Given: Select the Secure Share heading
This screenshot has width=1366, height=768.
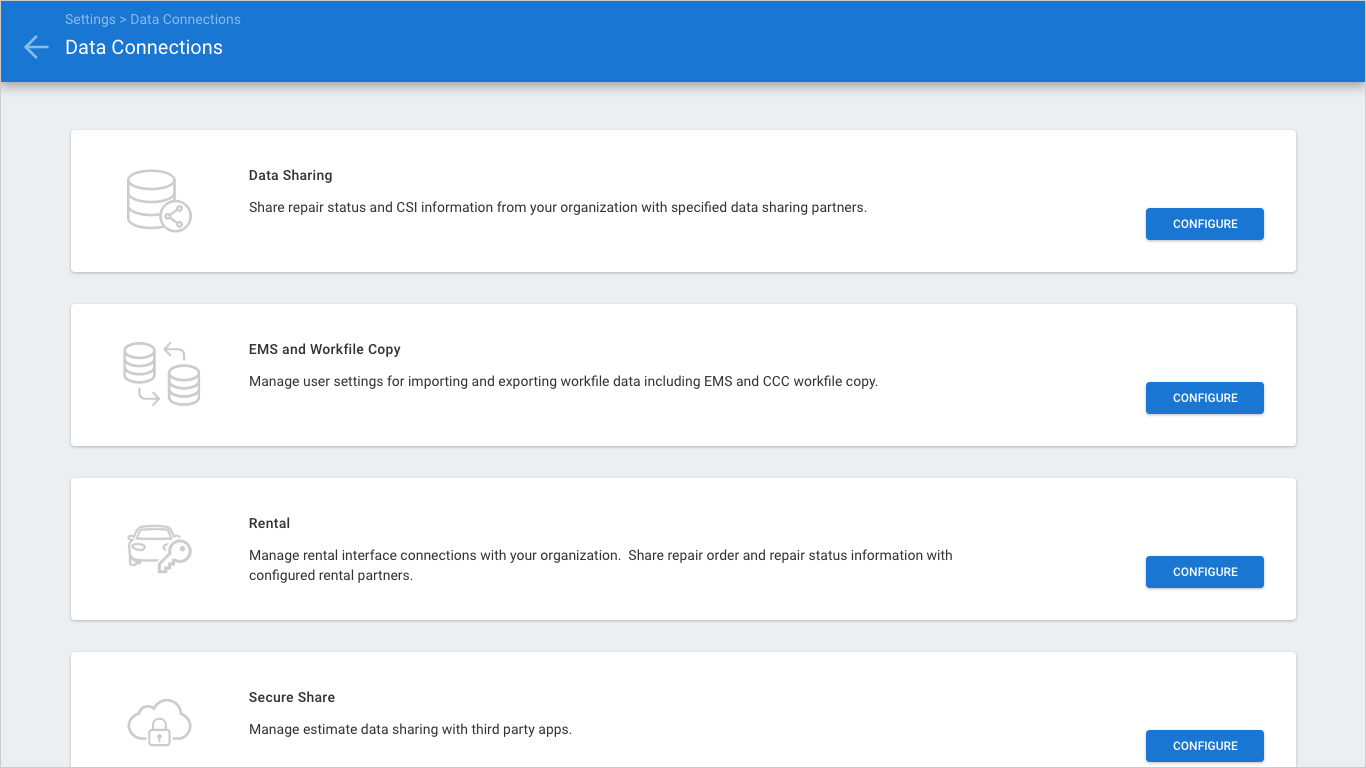Looking at the screenshot, I should (x=292, y=697).
